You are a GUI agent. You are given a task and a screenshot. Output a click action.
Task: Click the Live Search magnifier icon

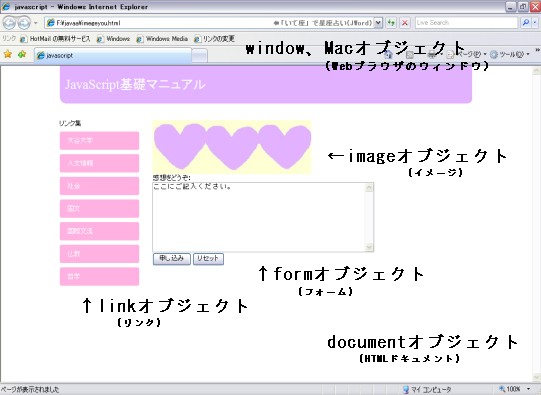(x=525, y=23)
